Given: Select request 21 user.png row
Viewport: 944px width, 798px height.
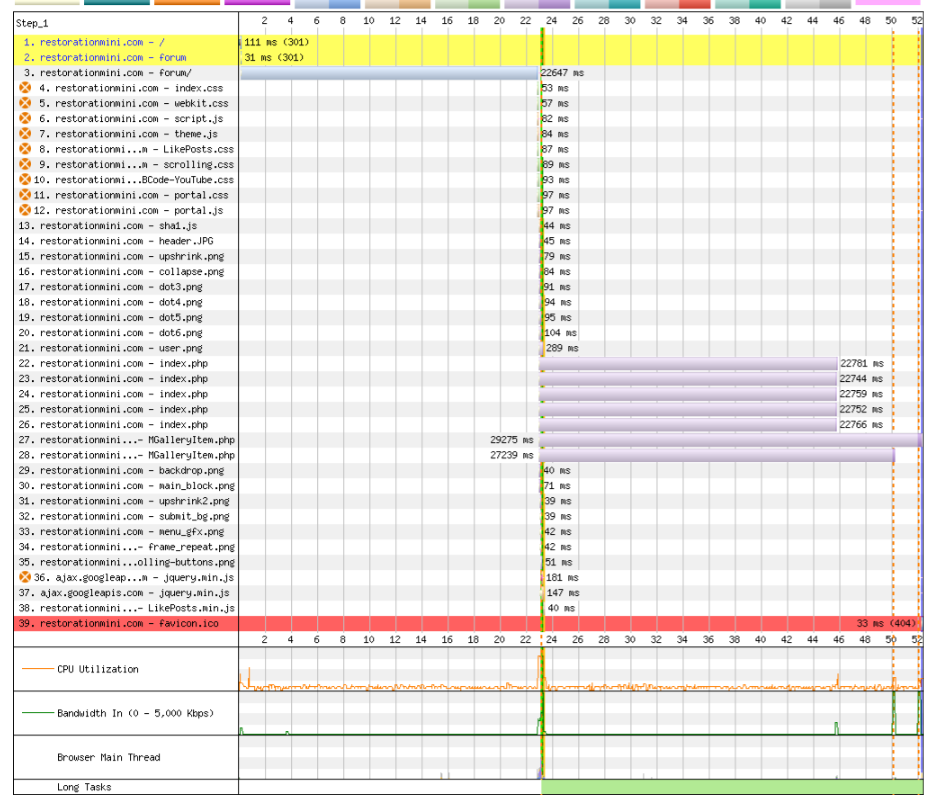Looking at the screenshot, I should 110,348.
